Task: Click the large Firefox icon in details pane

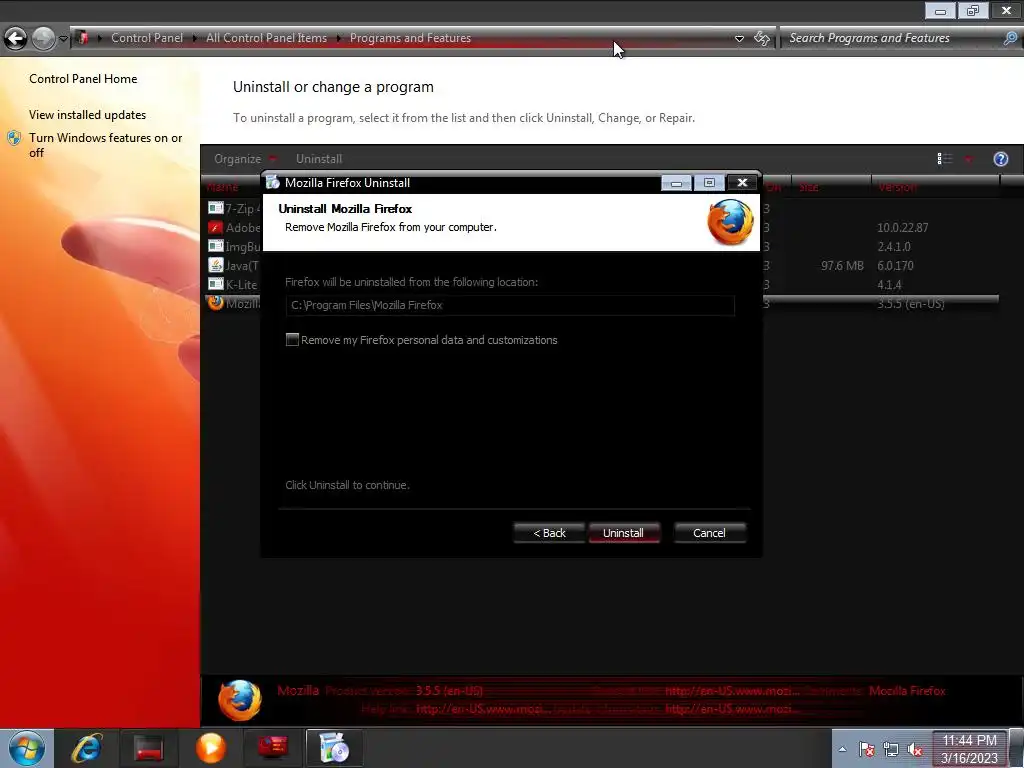Action: pyautogui.click(x=240, y=700)
